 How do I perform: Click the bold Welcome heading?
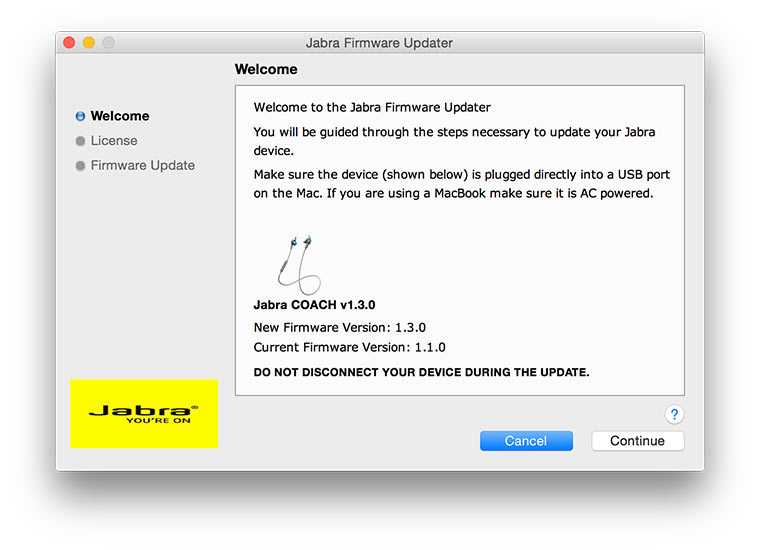pos(266,69)
